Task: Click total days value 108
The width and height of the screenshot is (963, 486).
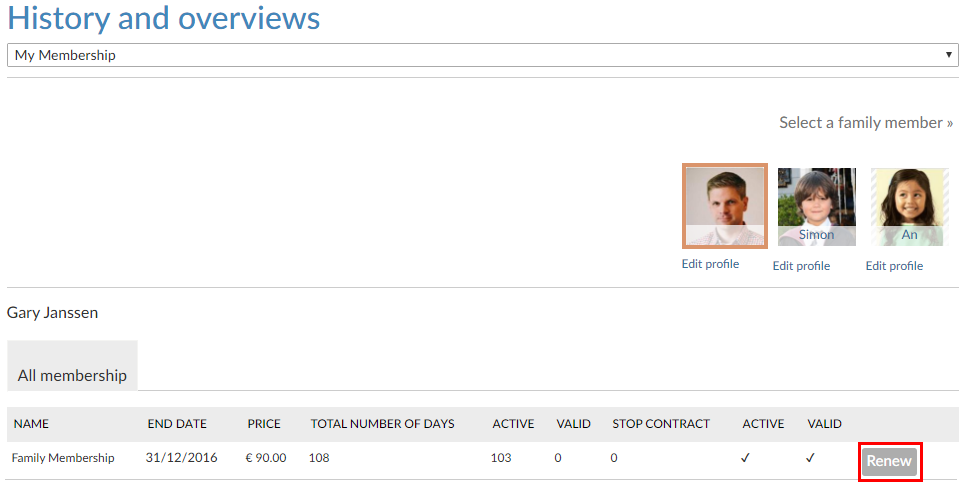Action: coord(319,458)
